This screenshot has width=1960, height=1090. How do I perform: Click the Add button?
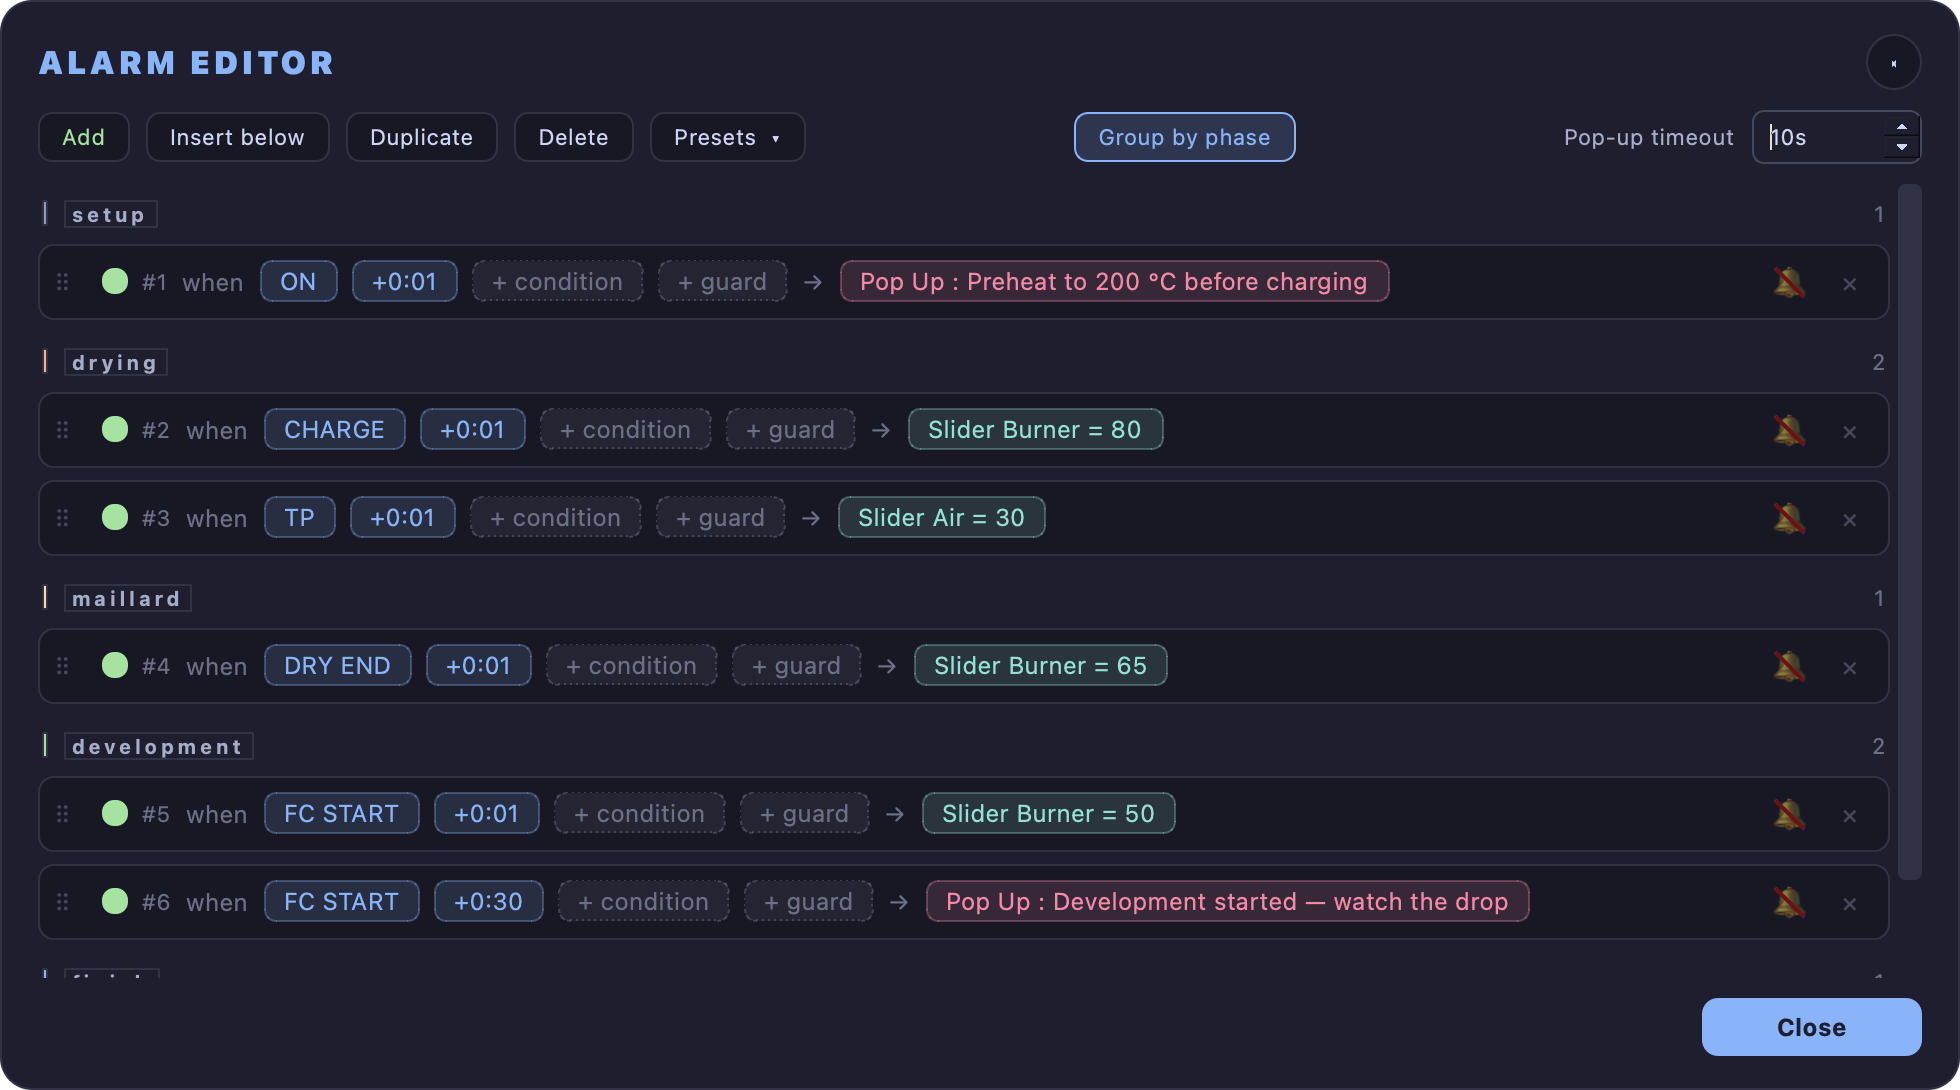84,137
